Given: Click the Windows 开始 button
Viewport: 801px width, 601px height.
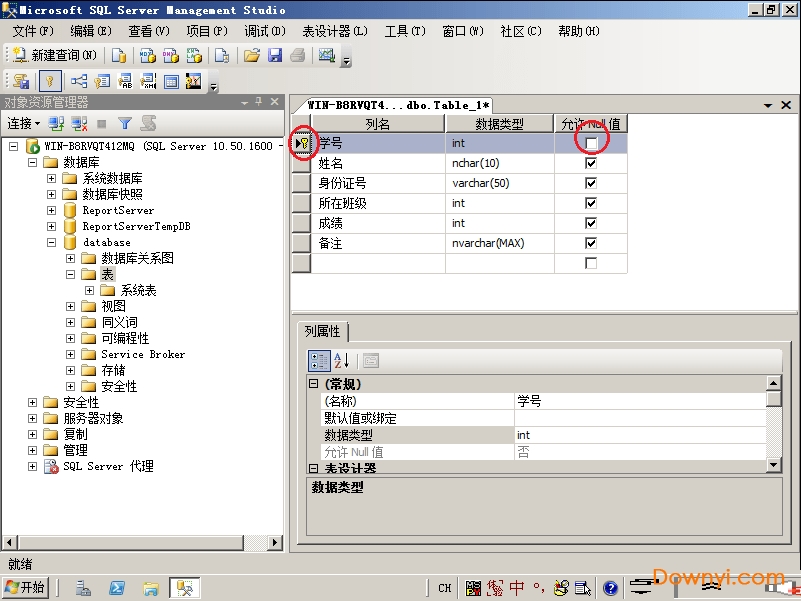Looking at the screenshot, I should click(x=25, y=588).
